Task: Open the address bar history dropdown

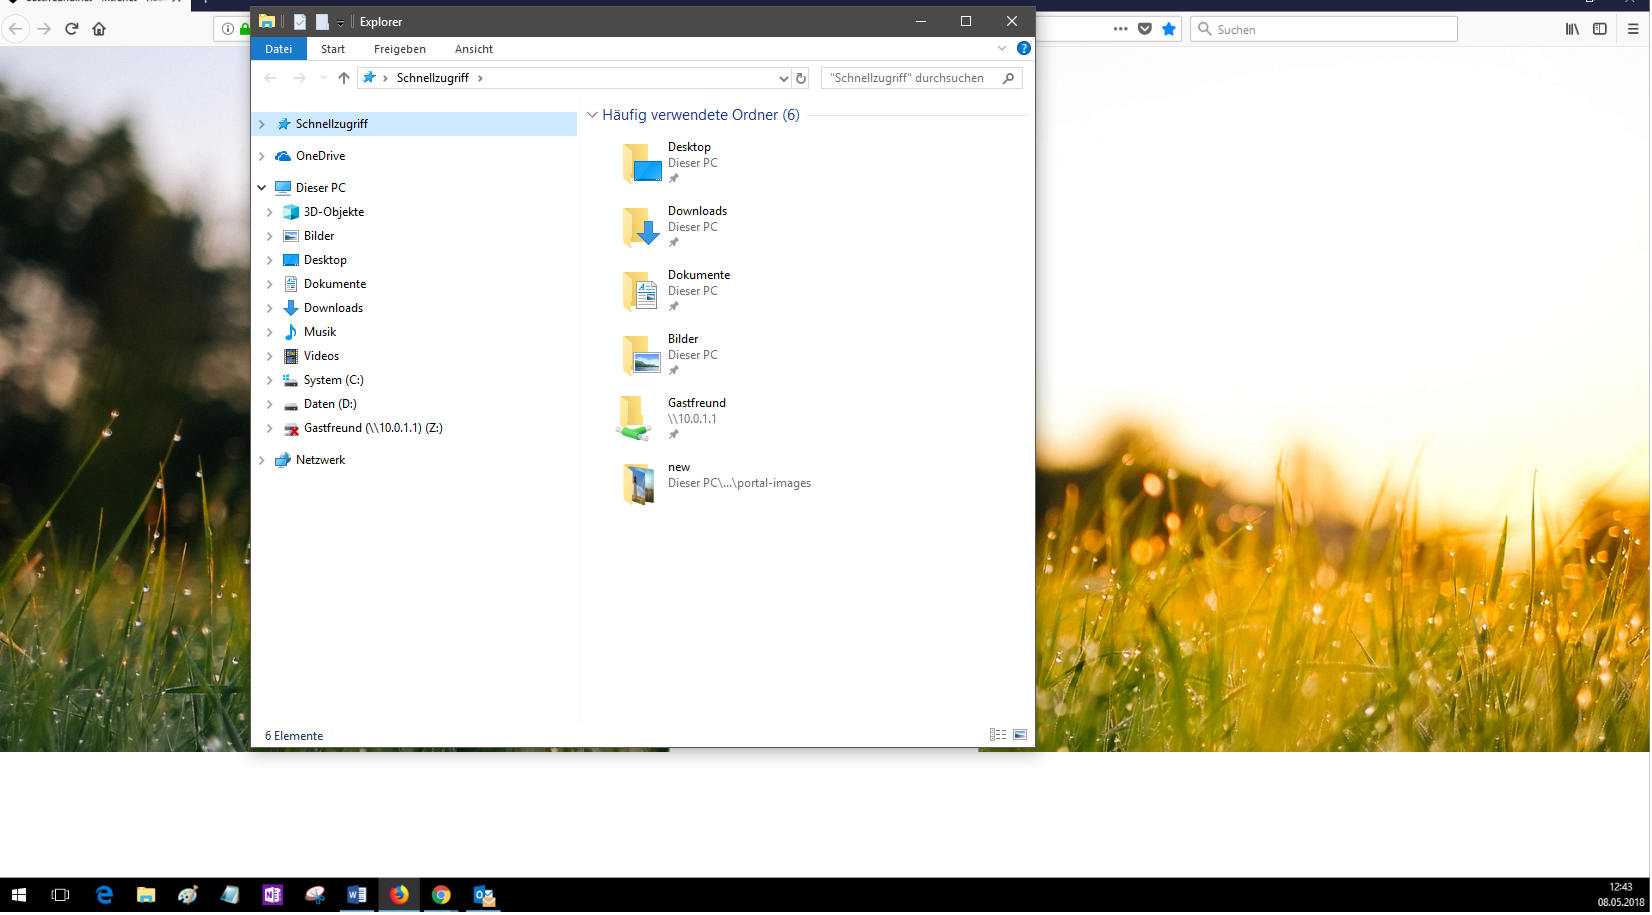Action: click(x=784, y=78)
